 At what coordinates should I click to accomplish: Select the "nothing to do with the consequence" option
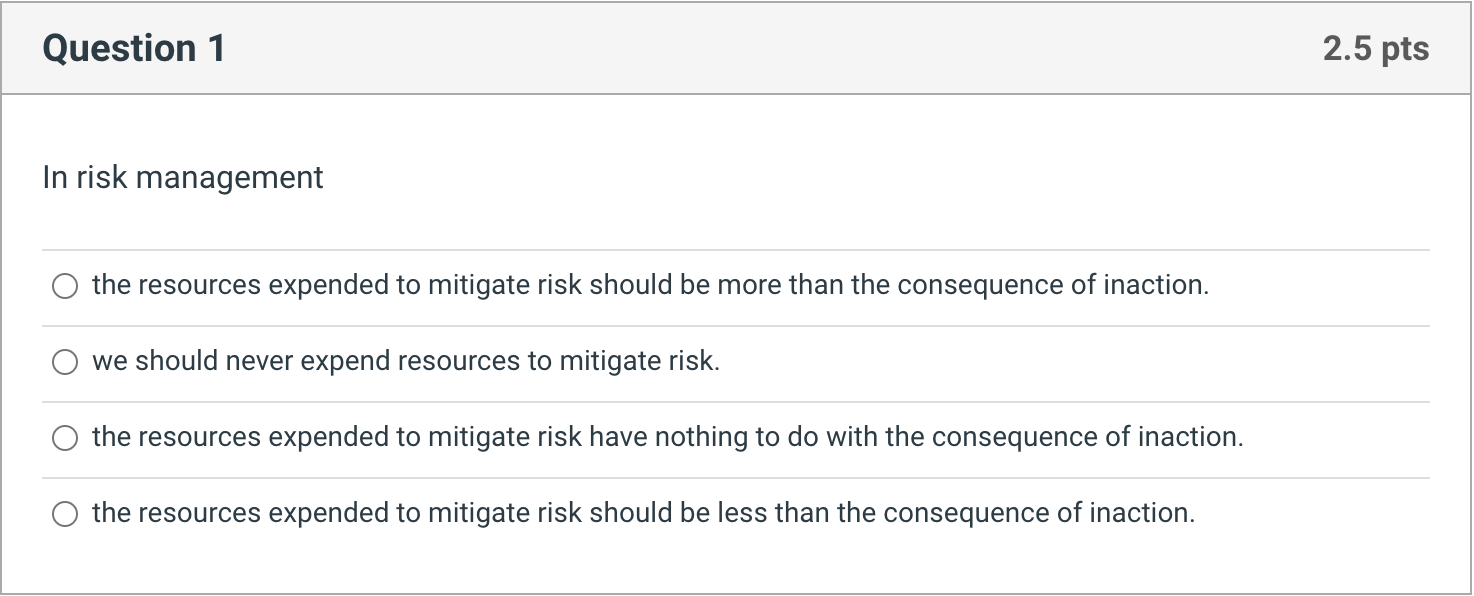tap(65, 437)
